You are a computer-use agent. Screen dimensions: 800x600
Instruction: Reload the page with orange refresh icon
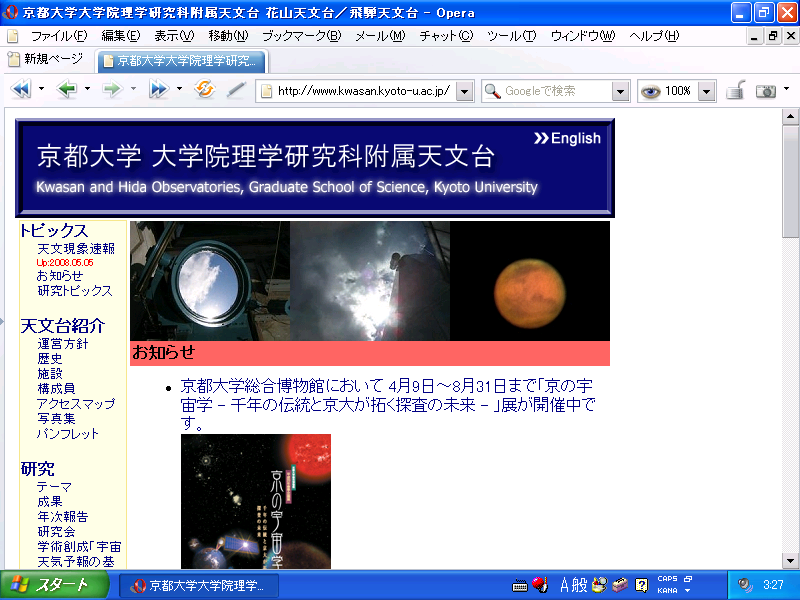point(205,89)
